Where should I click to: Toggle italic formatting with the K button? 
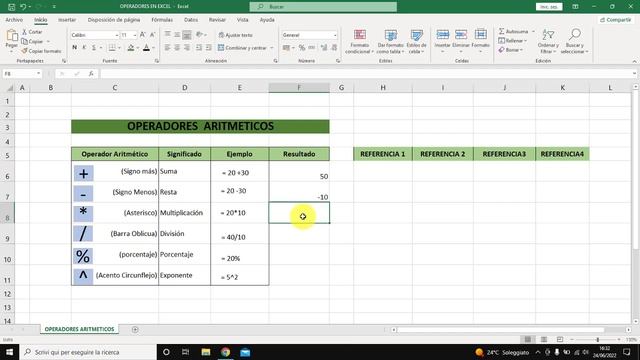pos(84,48)
